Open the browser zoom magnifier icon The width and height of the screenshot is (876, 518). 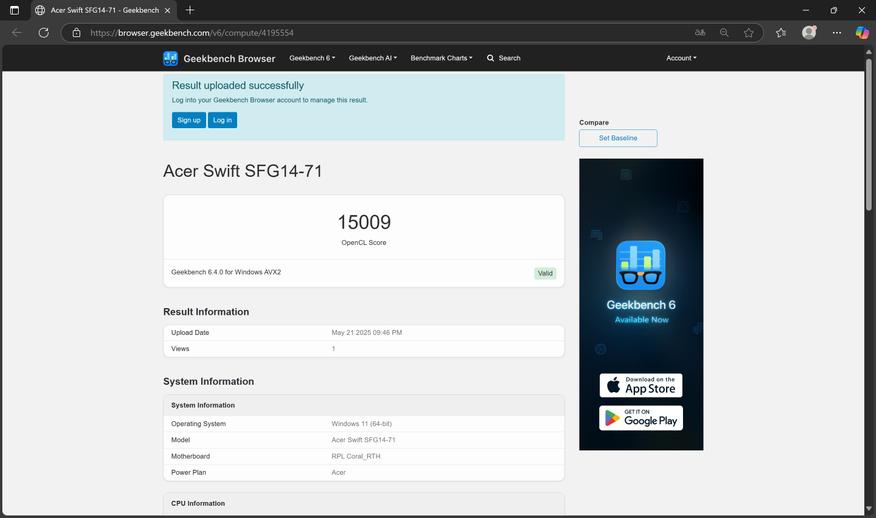pyautogui.click(x=724, y=32)
